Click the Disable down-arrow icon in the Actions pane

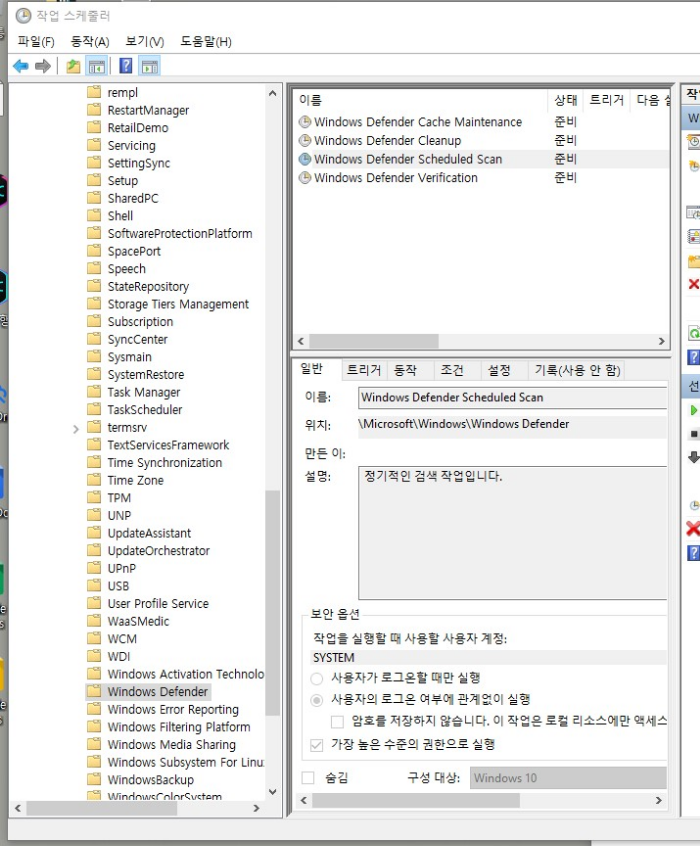[694, 458]
